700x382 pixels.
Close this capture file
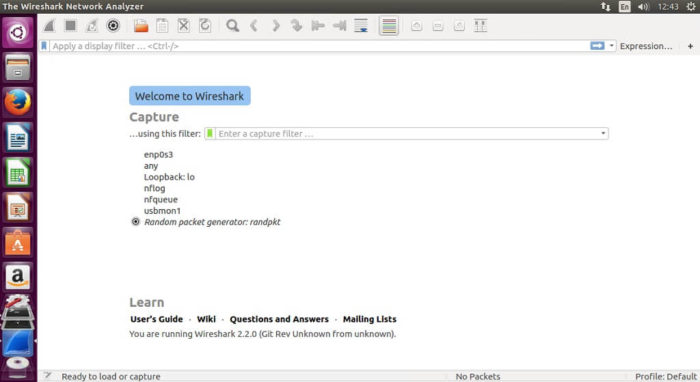183,26
